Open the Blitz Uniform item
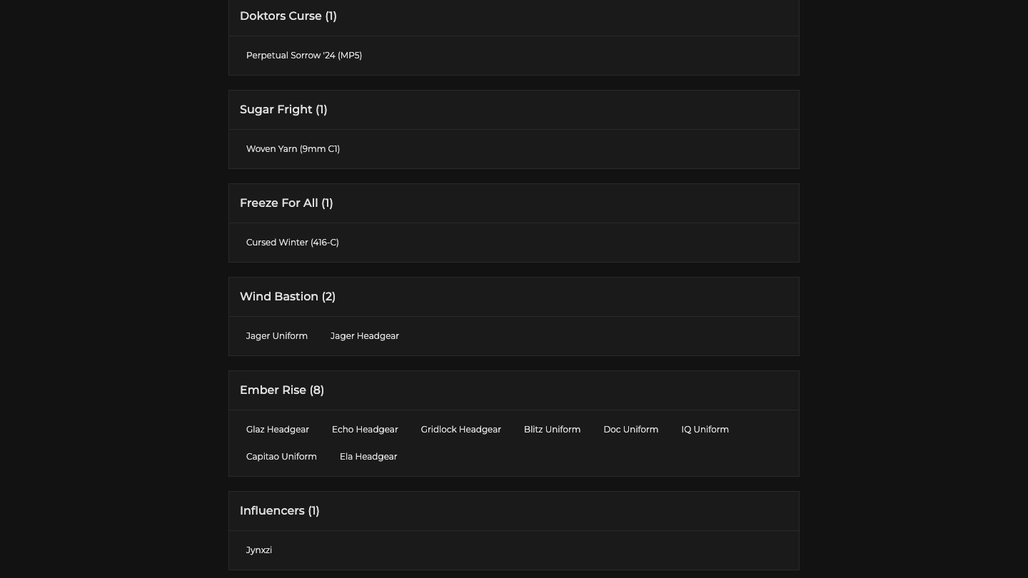Image resolution: width=1028 pixels, height=578 pixels. 551,429
